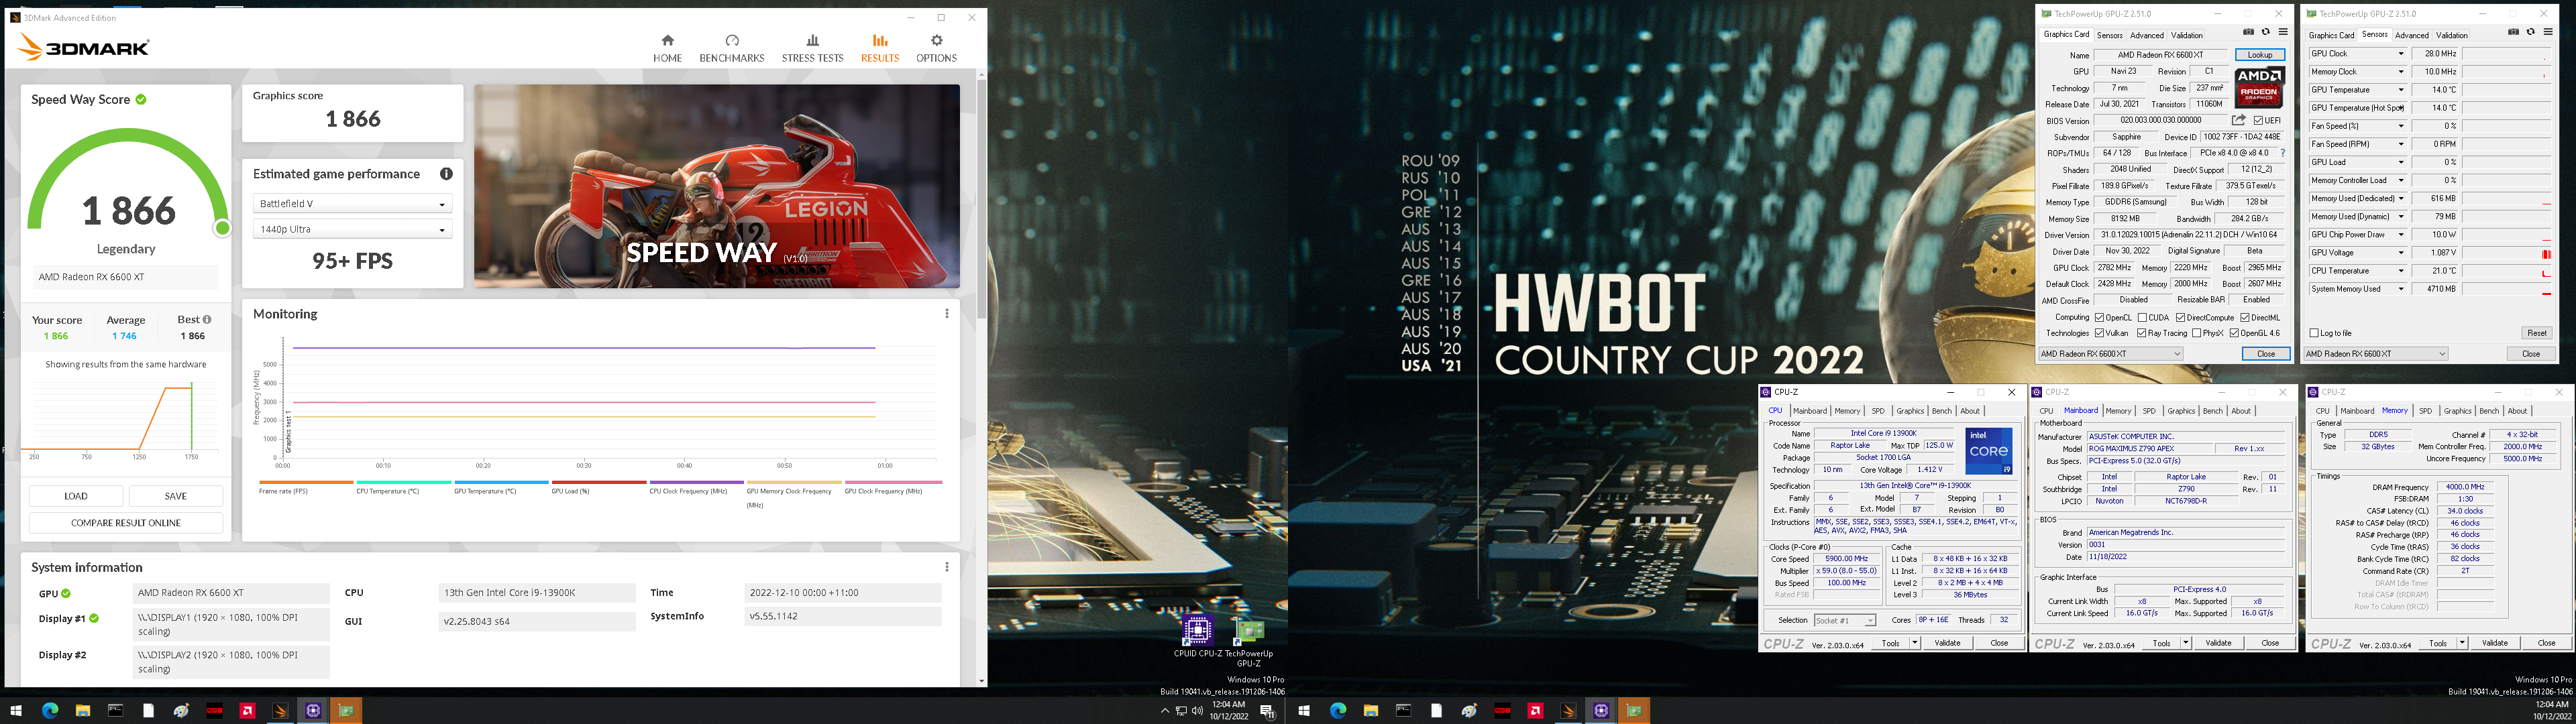Click SAVE button in 3DMark

pos(175,496)
